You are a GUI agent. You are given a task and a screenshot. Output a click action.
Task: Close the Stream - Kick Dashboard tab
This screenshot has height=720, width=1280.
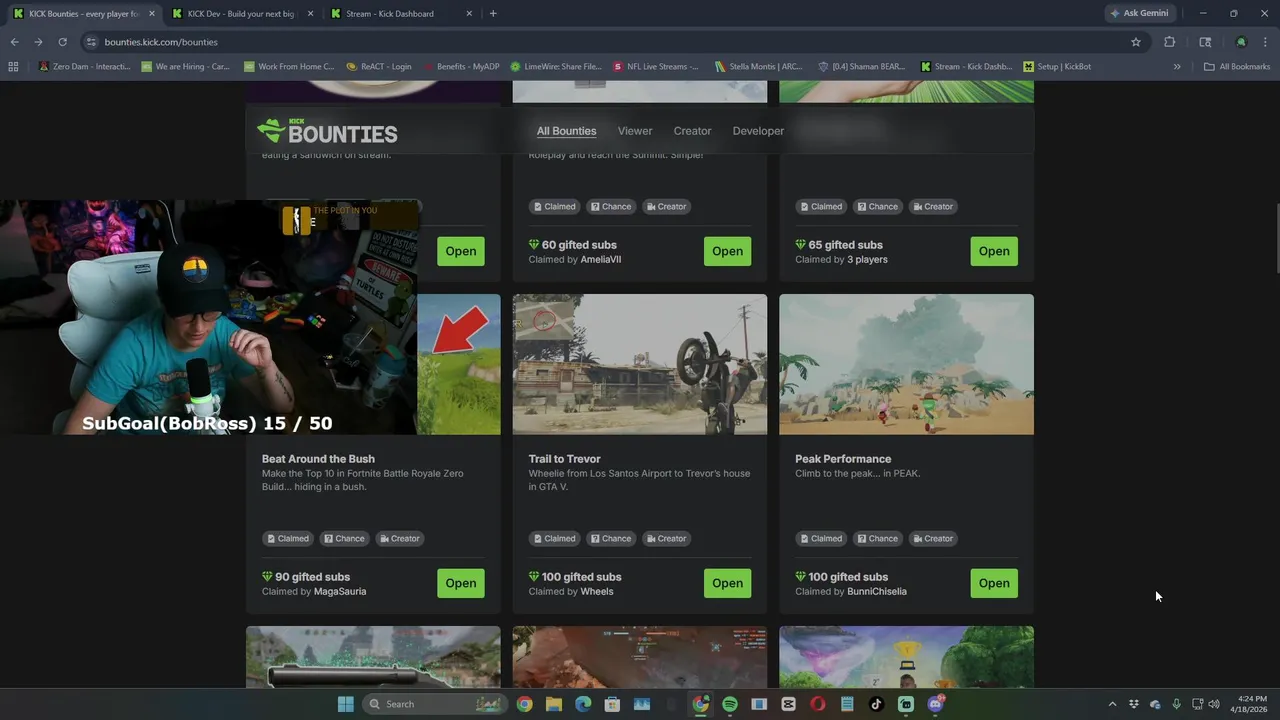coord(469,14)
